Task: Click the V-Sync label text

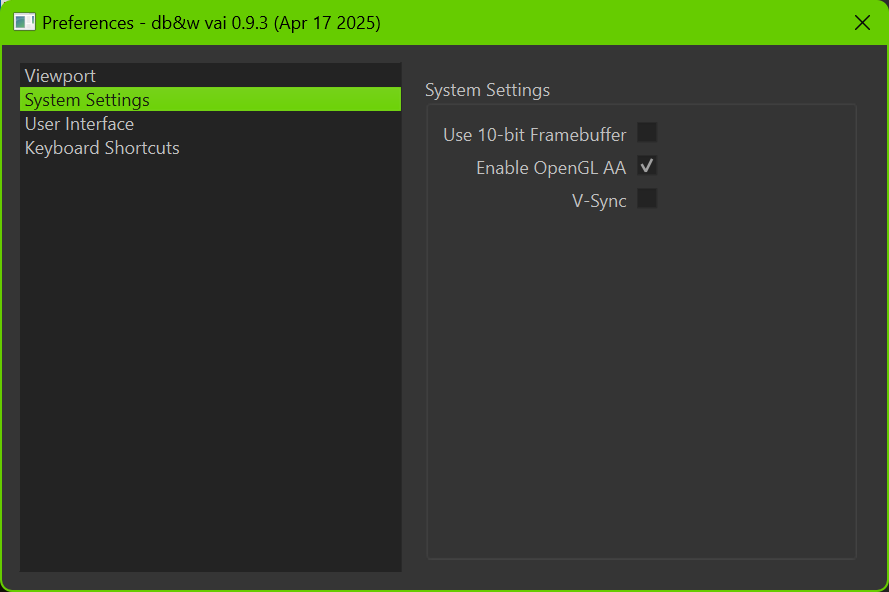Action: click(599, 201)
